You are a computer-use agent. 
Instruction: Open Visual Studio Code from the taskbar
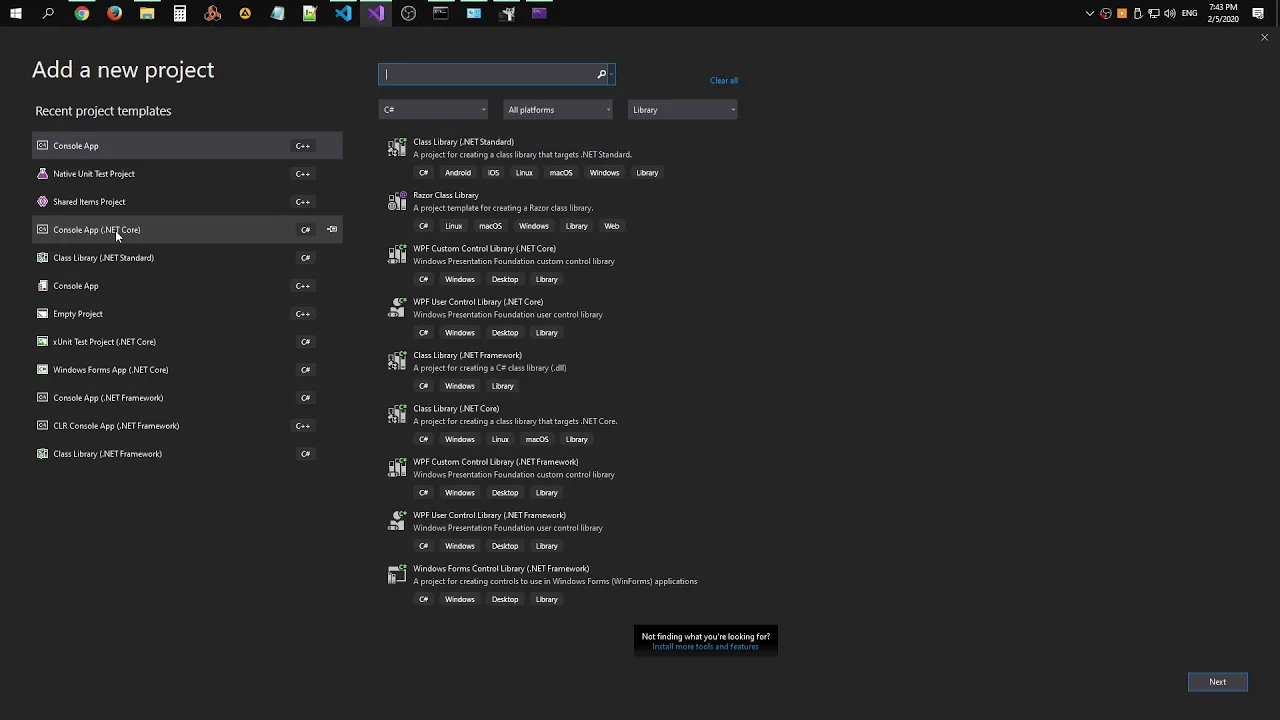point(343,13)
